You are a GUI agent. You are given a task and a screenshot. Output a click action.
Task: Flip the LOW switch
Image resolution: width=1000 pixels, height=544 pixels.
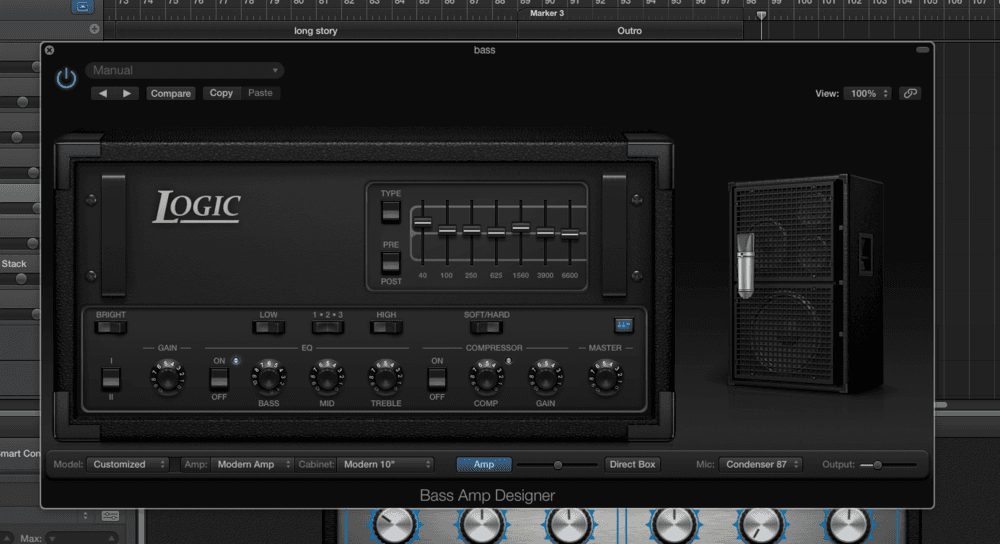pyautogui.click(x=268, y=328)
